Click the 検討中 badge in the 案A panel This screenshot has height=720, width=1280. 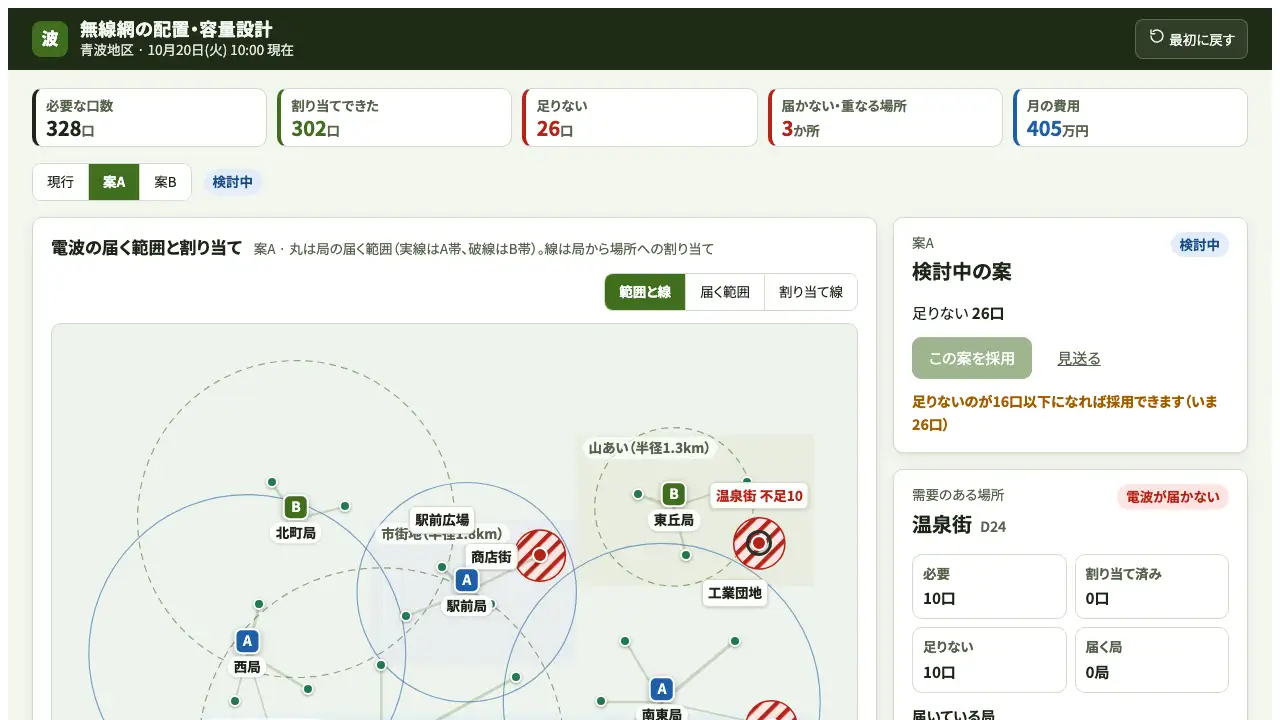point(1200,245)
